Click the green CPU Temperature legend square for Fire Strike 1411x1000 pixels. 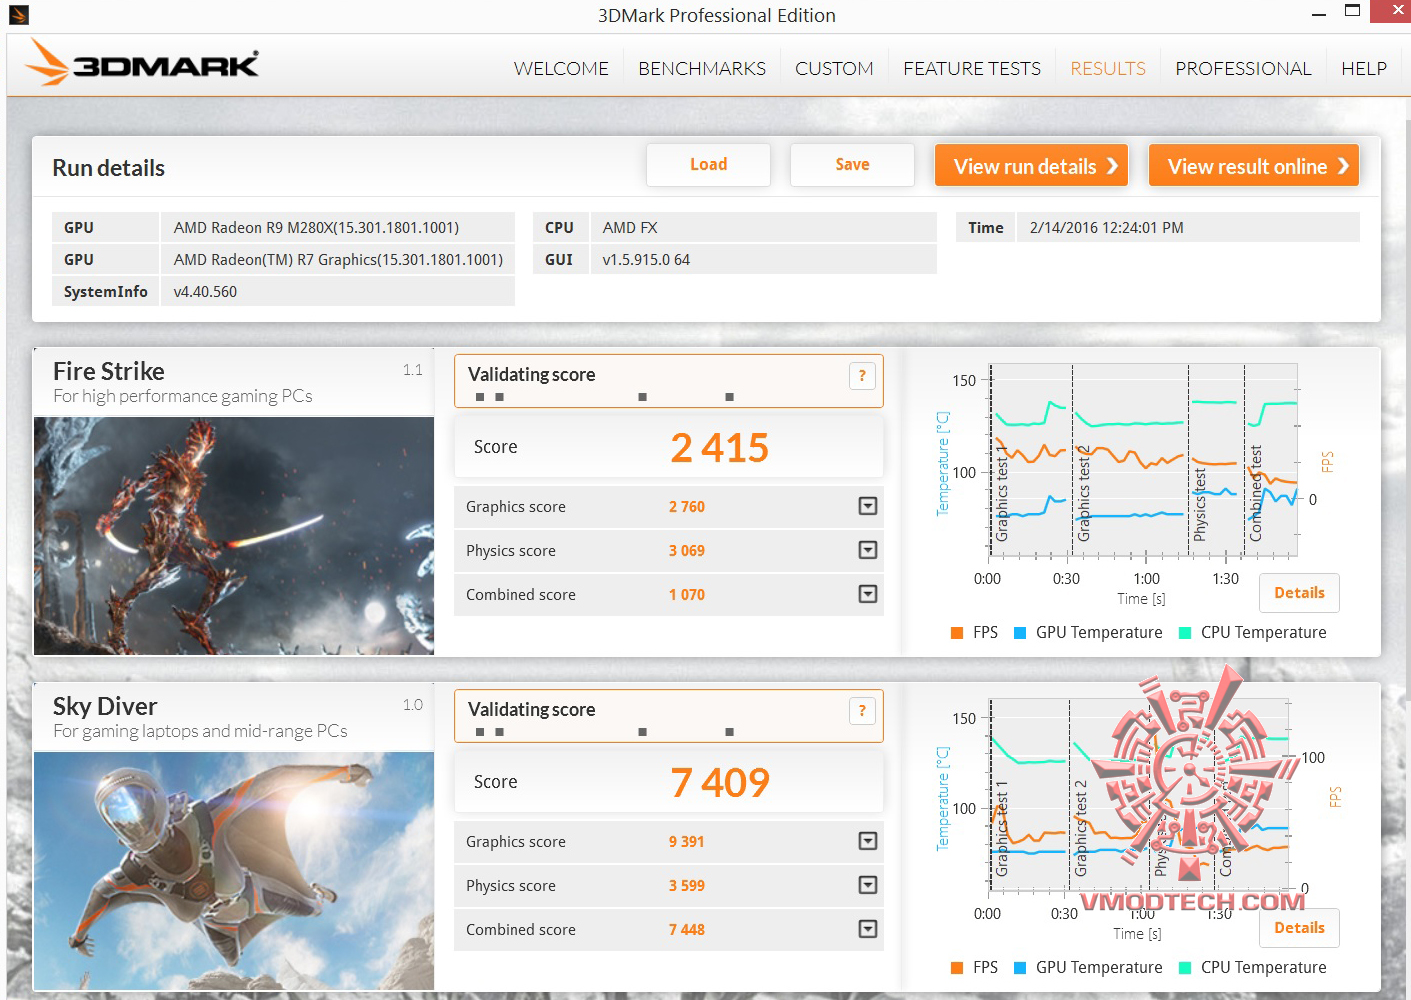point(1185,633)
